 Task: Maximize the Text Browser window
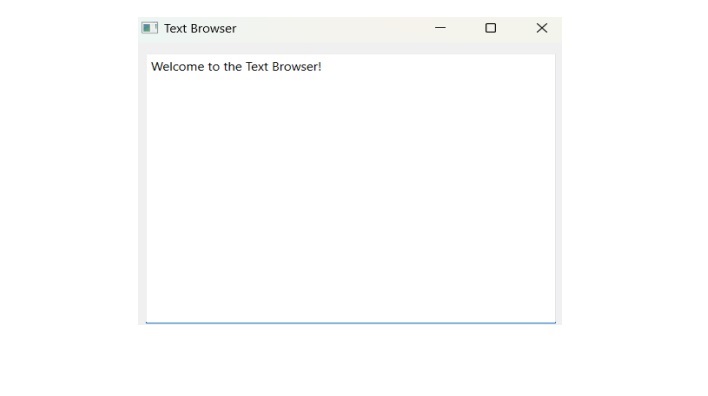click(491, 28)
